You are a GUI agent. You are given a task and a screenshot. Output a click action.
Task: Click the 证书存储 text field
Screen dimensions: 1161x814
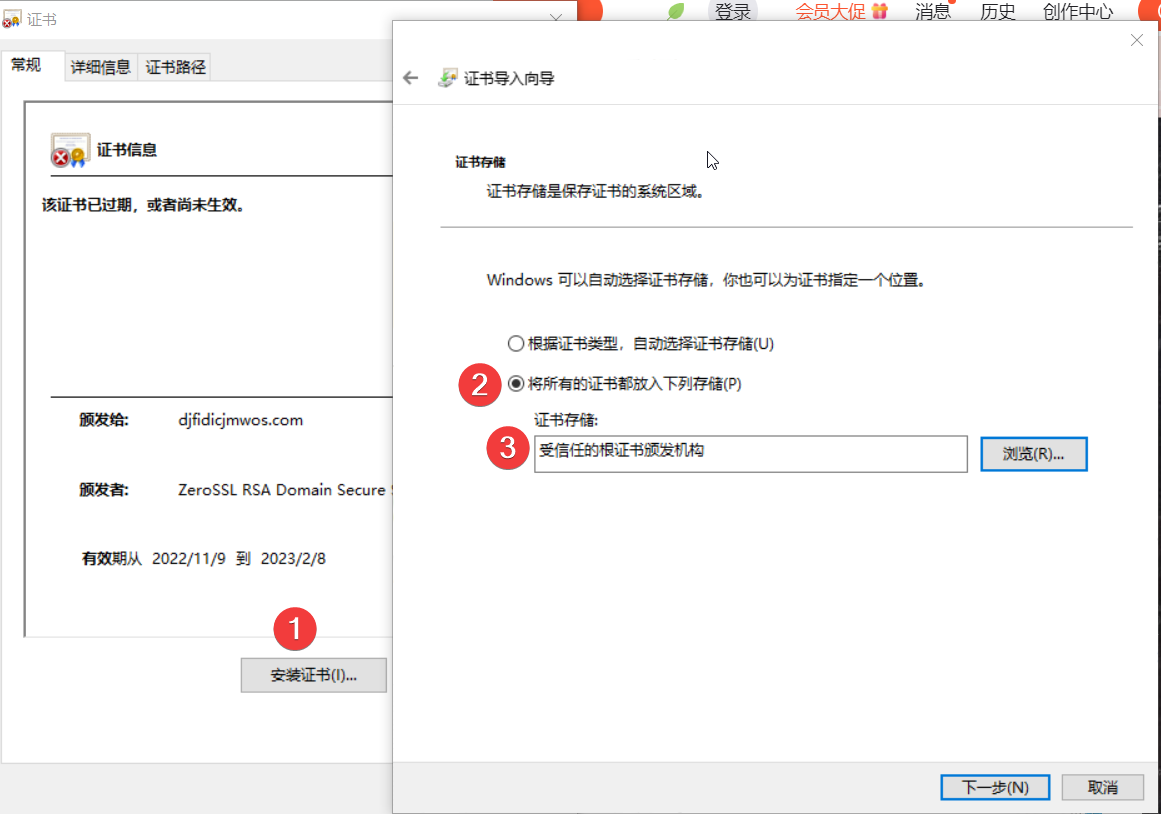(750, 453)
